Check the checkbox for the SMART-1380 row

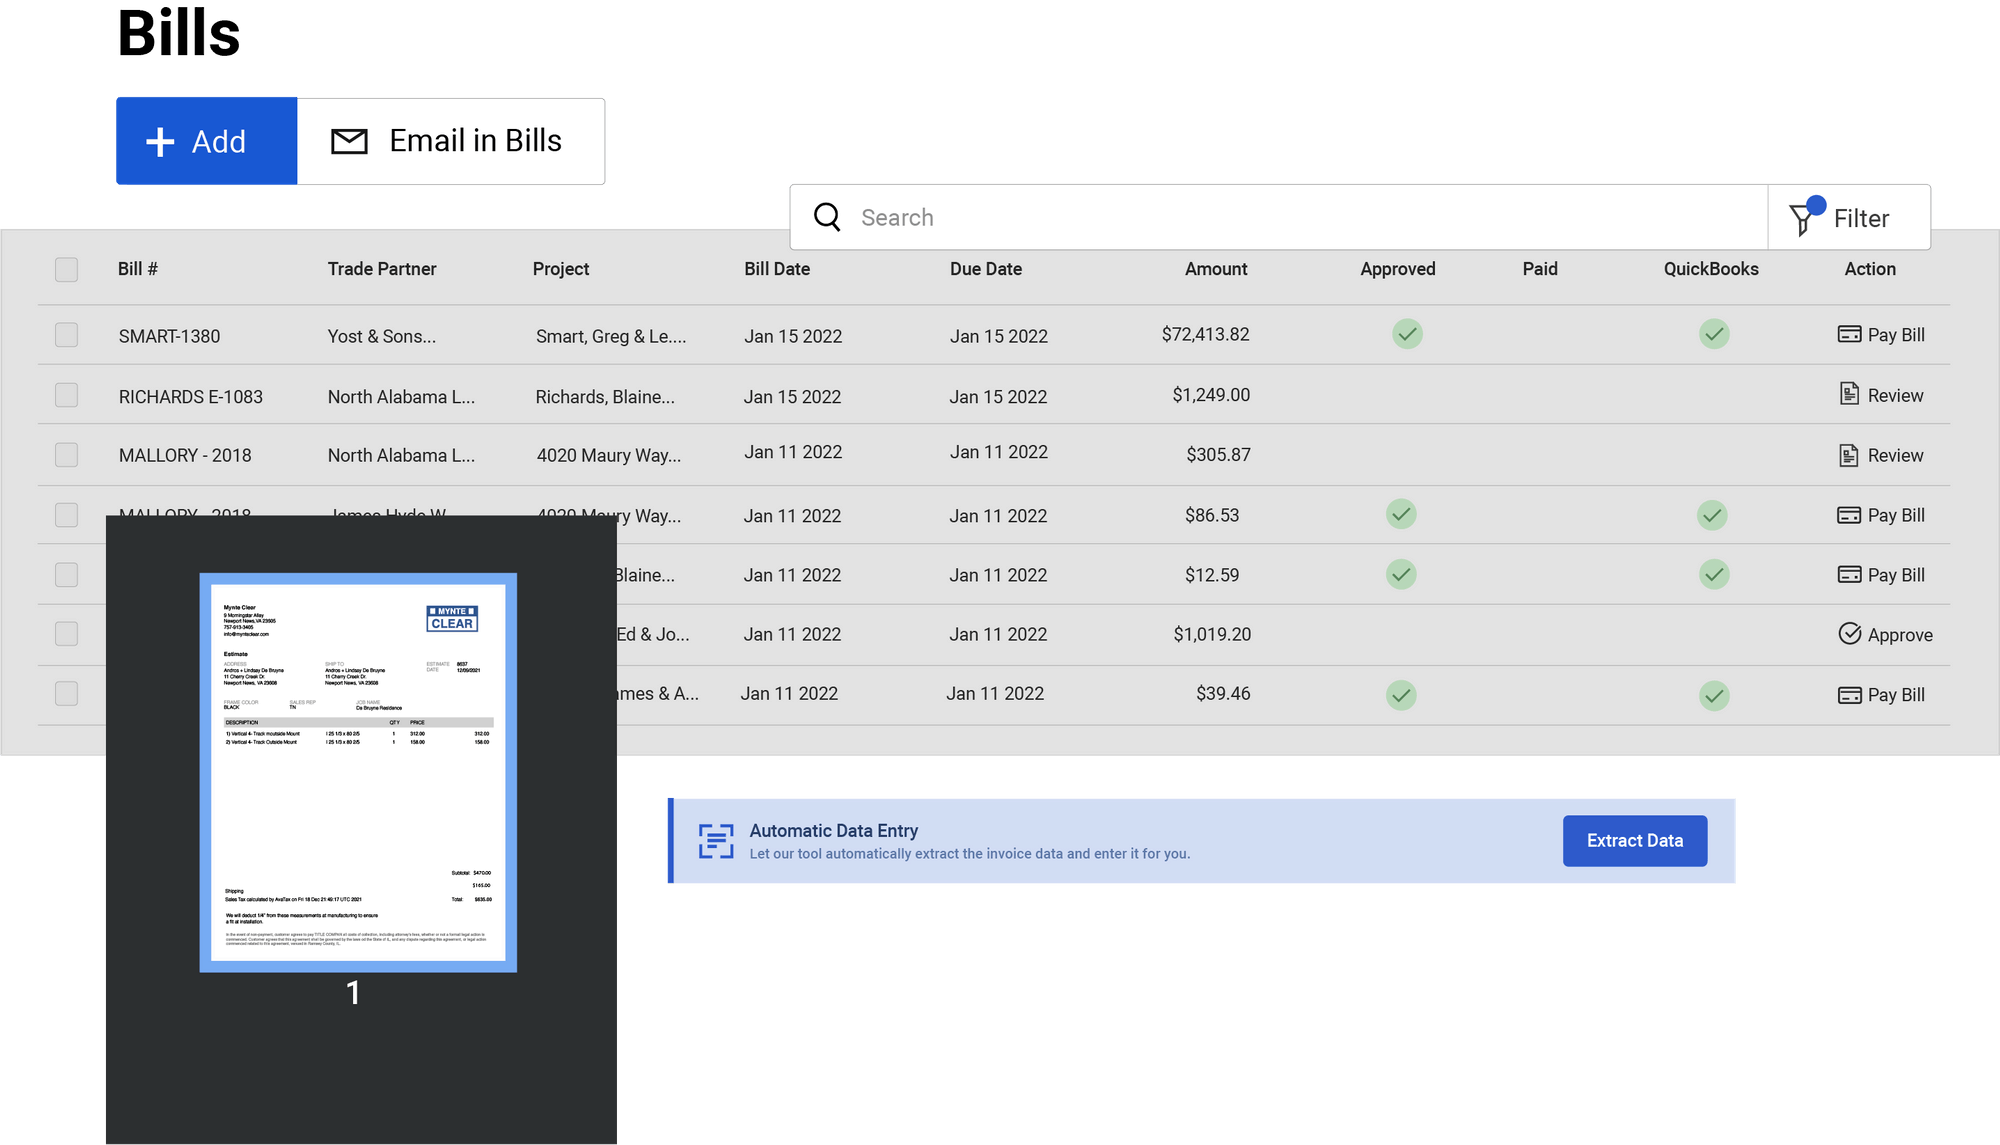pyautogui.click(x=66, y=335)
